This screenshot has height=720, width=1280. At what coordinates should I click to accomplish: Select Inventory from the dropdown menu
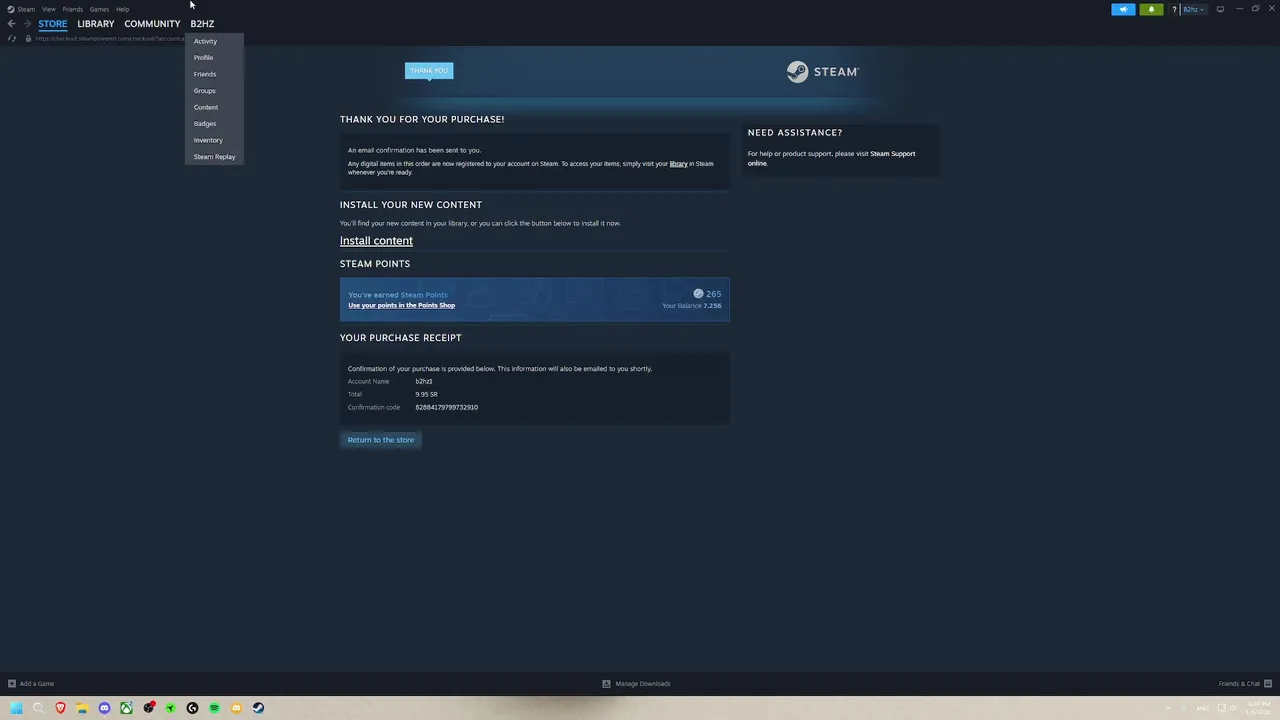coord(208,140)
